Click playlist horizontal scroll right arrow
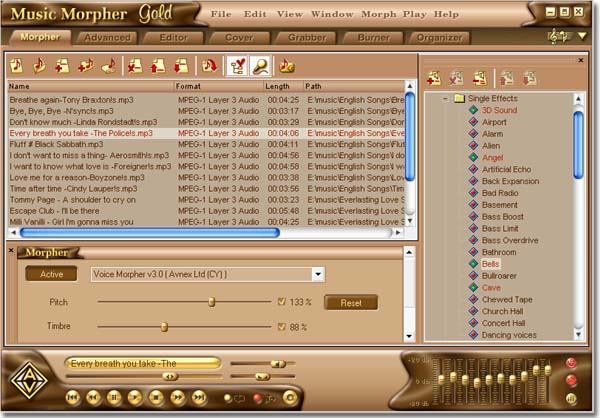The height and width of the screenshot is (418, 600). click(x=398, y=232)
